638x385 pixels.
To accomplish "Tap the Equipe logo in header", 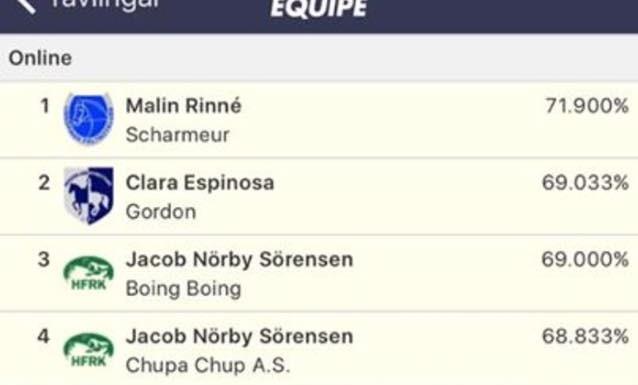I will [x=319, y=8].
